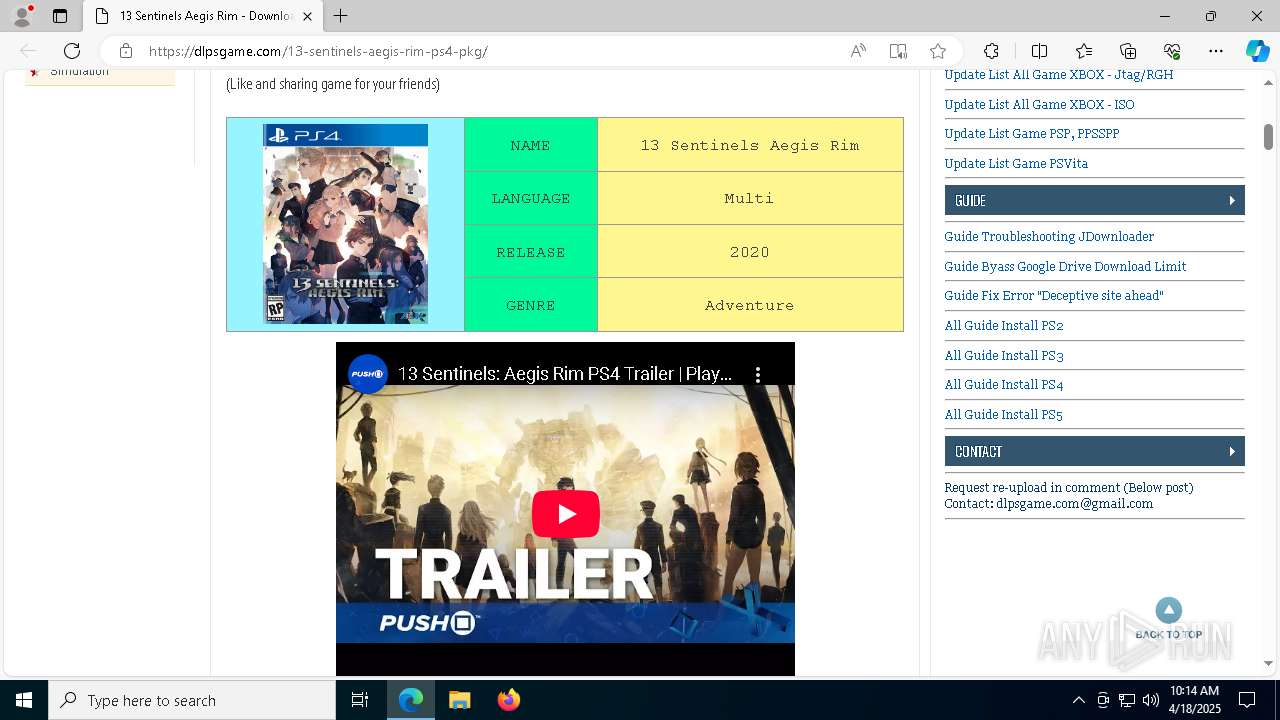
Task: Open the Edge profile icon
Action: tap(22, 16)
